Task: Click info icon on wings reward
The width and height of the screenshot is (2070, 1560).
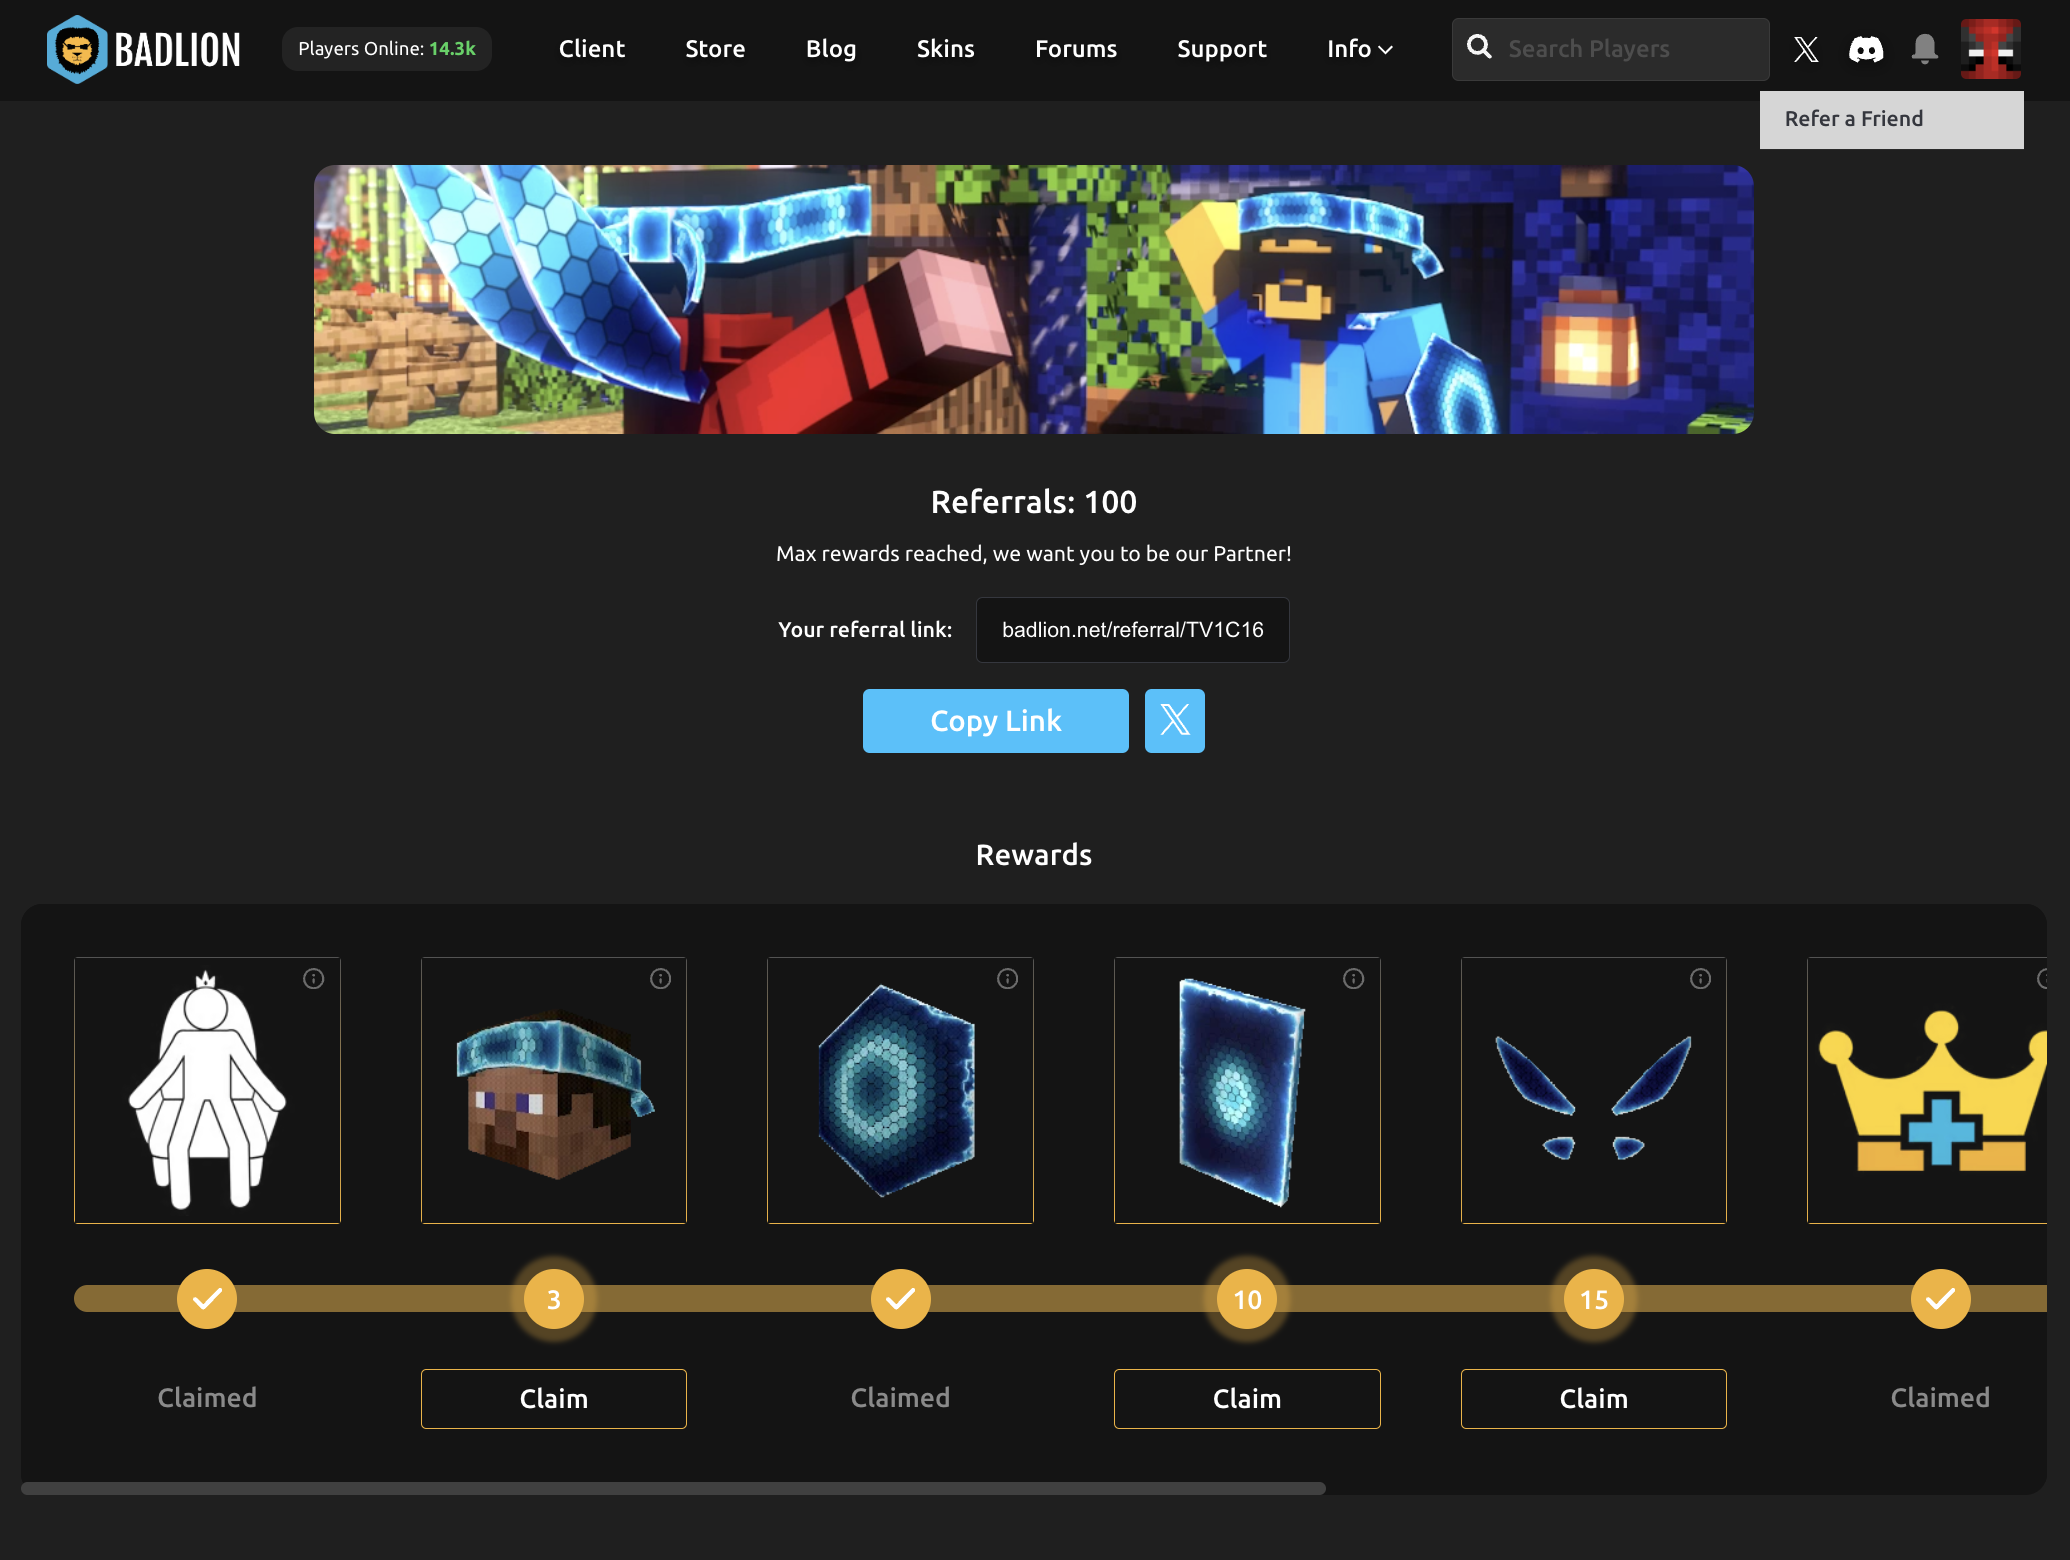Action: pyautogui.click(x=1700, y=979)
